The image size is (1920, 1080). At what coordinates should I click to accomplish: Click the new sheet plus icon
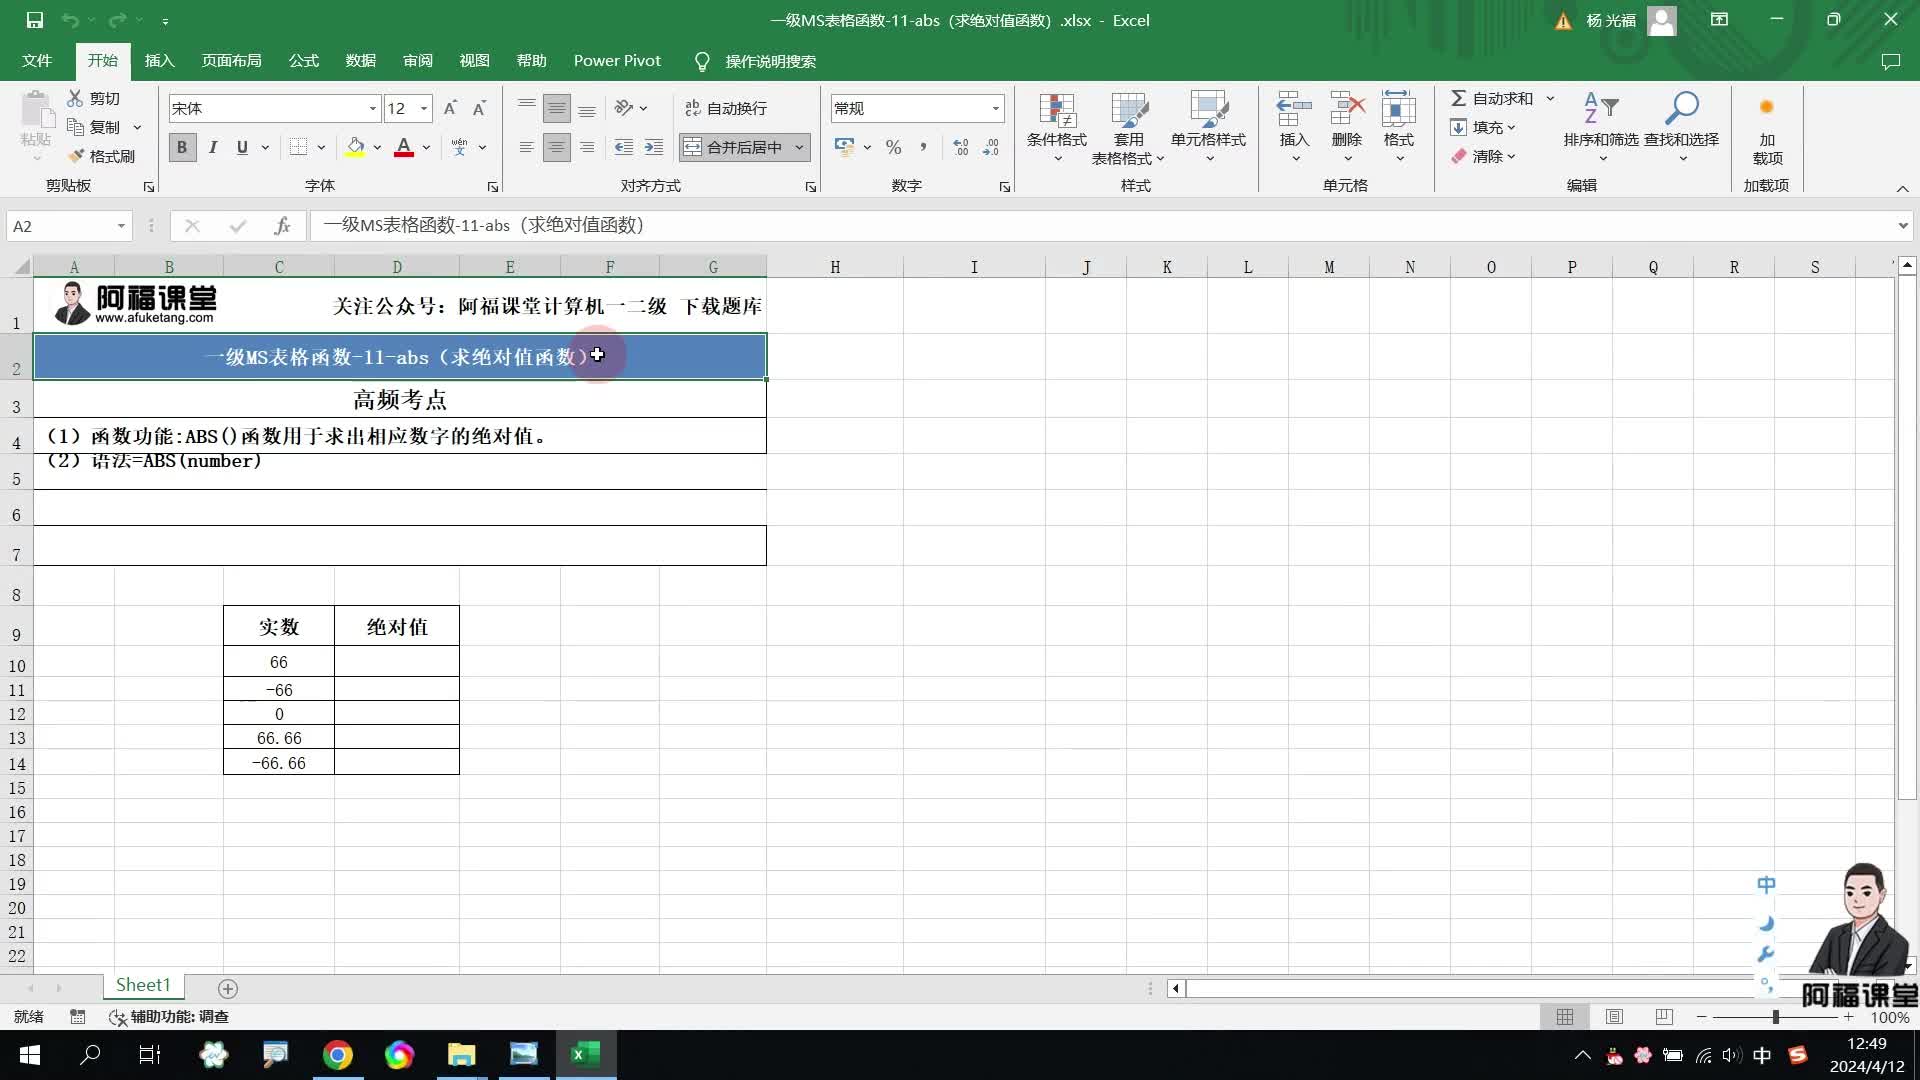click(228, 988)
